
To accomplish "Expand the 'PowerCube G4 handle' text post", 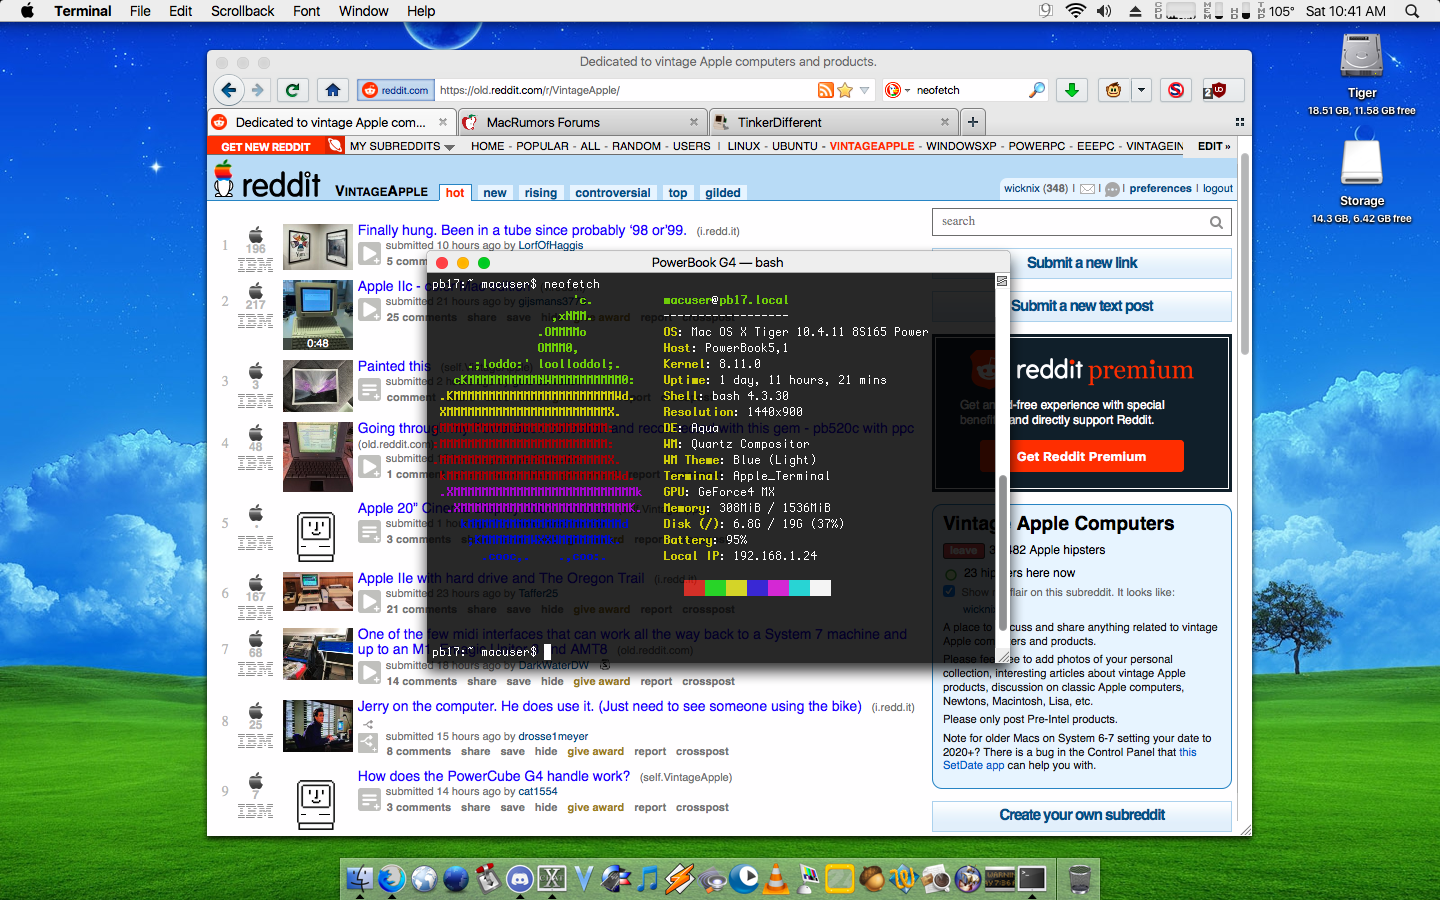I will 370,800.
